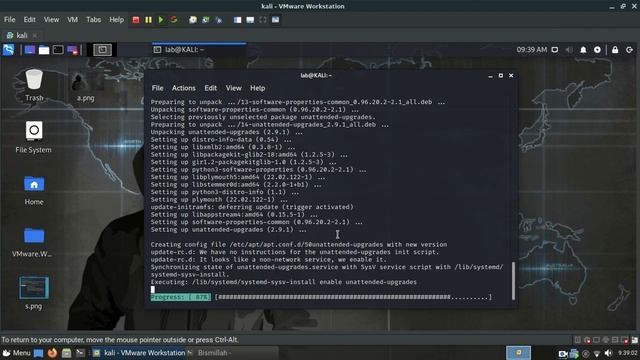Screen dimensions: 640x360
Task: Close the kali VM tab
Action: click(35, 36)
